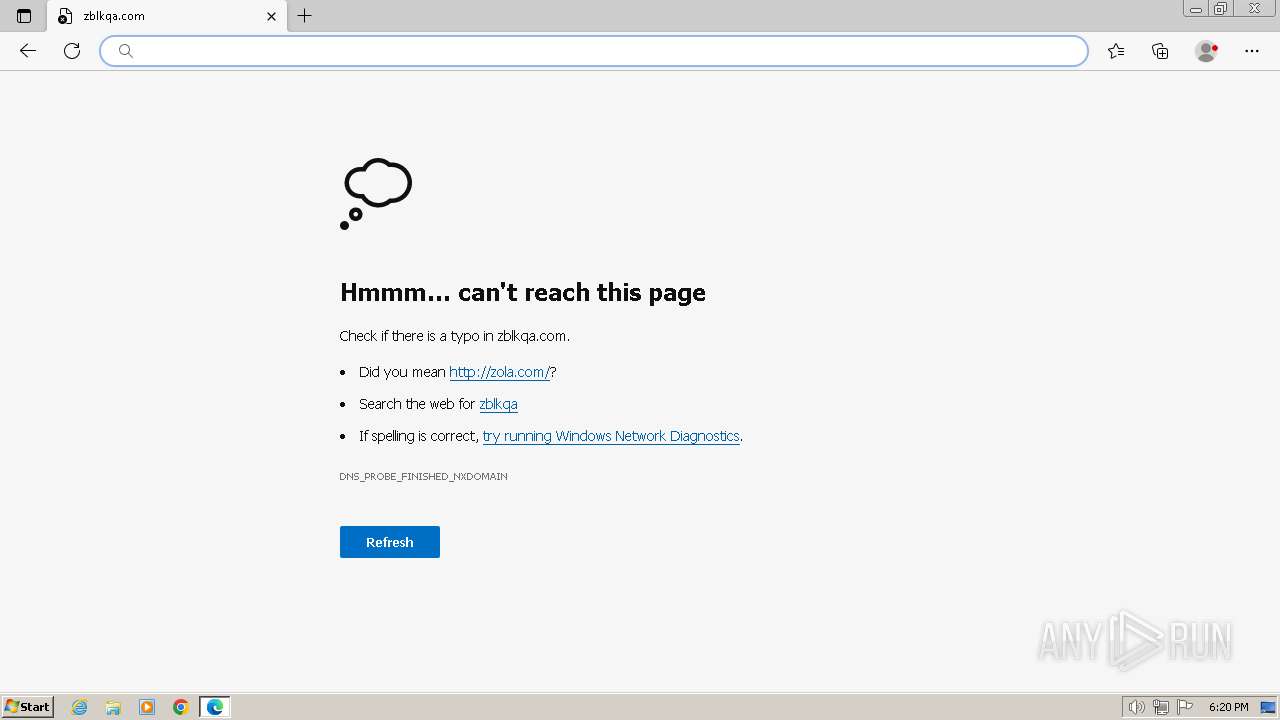Open File Explorer folder taskbar icon

click(x=113, y=707)
